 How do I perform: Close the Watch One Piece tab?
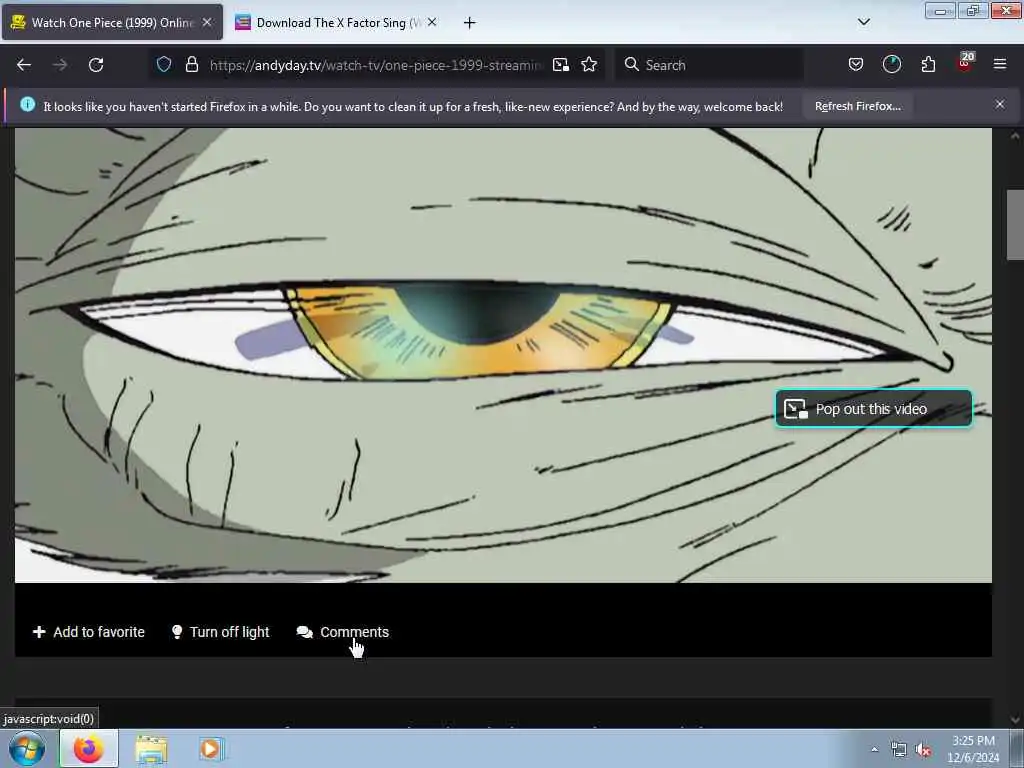coord(207,22)
